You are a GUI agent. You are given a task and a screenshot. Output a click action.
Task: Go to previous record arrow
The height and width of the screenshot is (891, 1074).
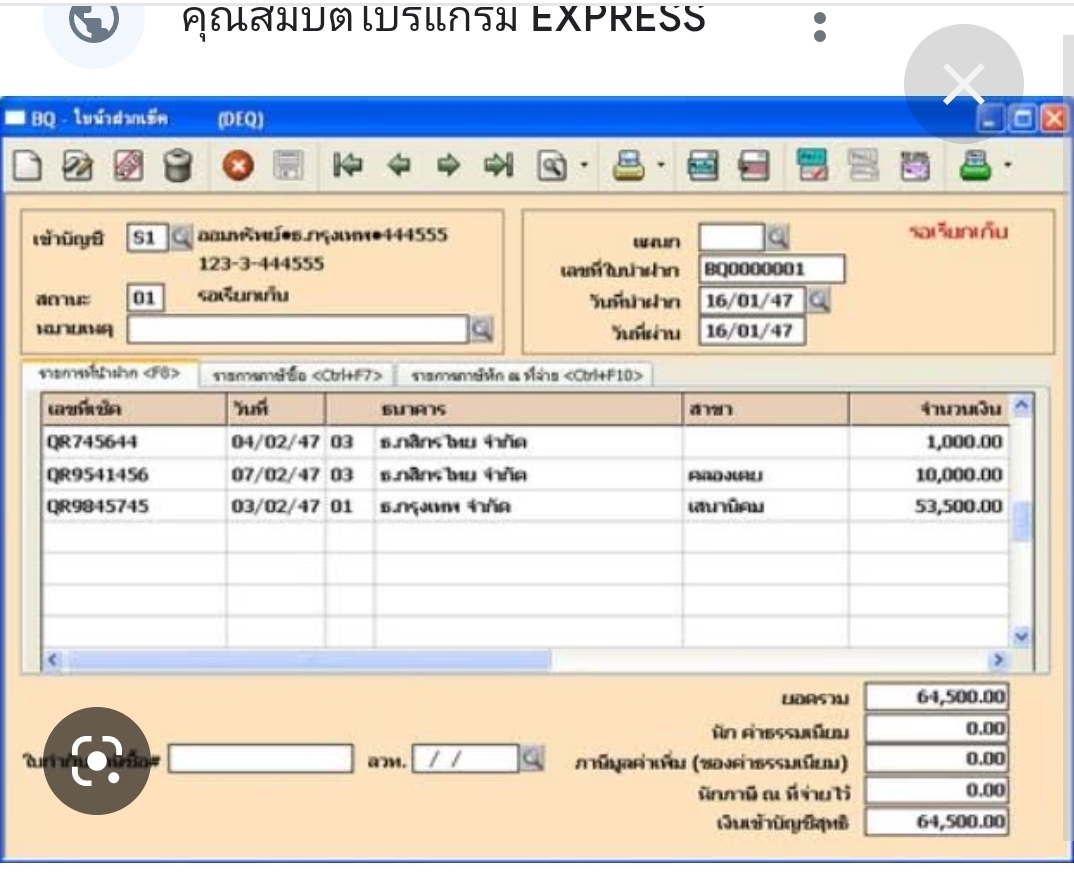(x=399, y=165)
